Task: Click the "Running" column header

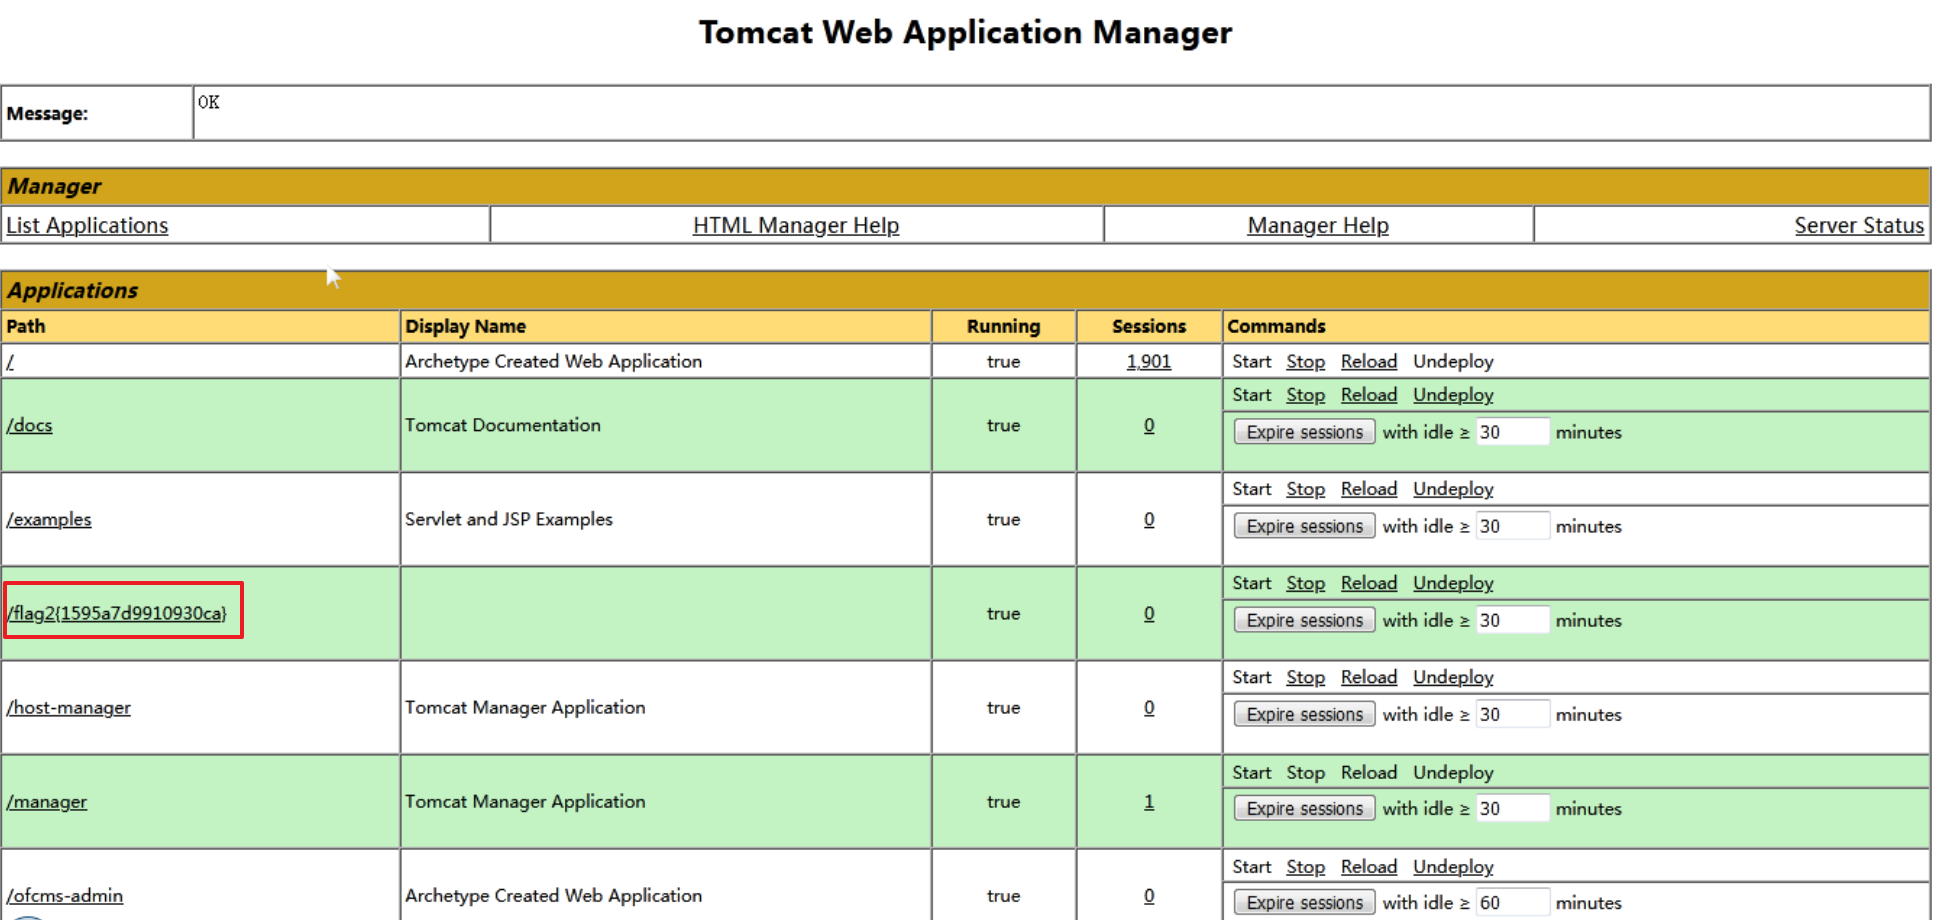Action: point(1003,326)
